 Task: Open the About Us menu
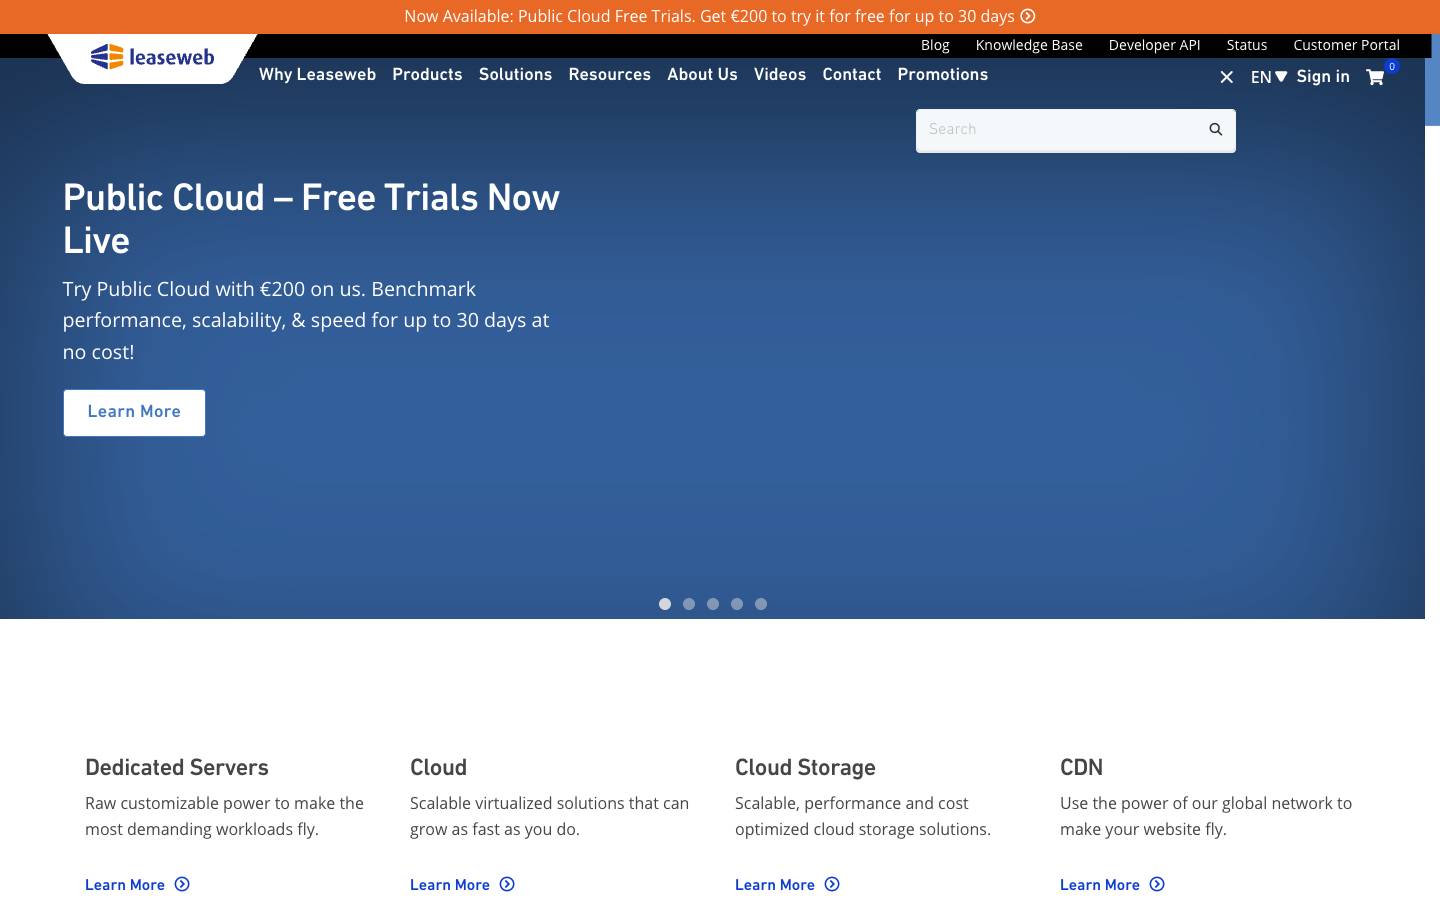tap(702, 75)
